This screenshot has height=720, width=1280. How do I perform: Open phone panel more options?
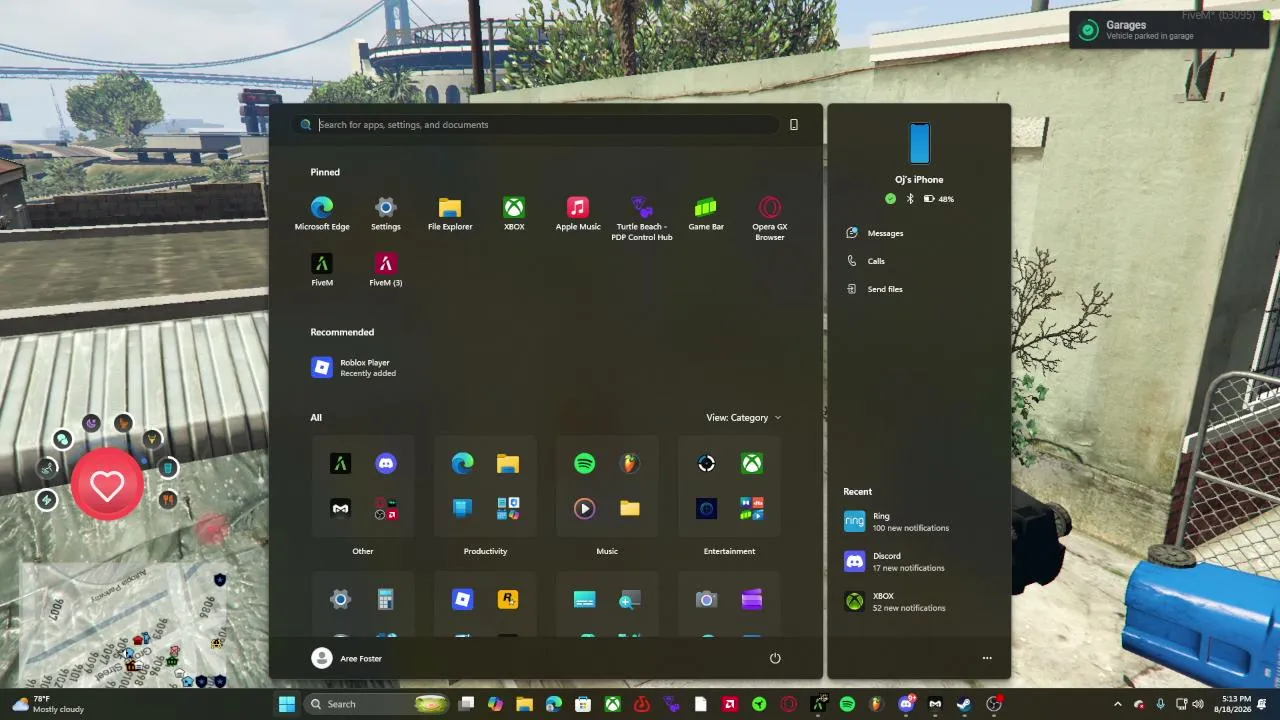coord(987,658)
